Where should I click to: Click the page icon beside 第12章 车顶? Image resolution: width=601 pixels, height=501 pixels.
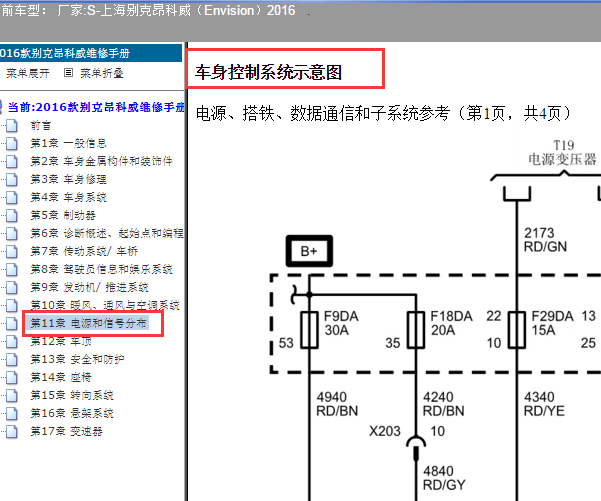(12, 342)
